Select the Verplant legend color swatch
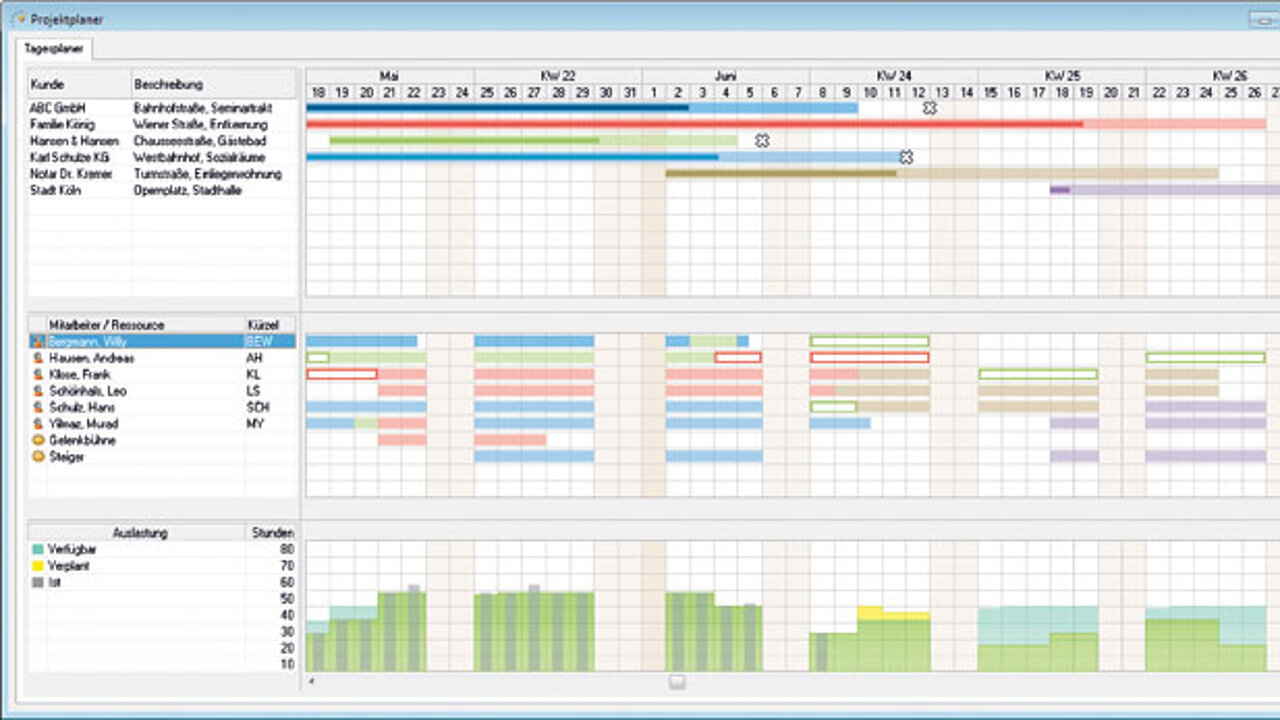This screenshot has height=720, width=1280. [x=38, y=565]
